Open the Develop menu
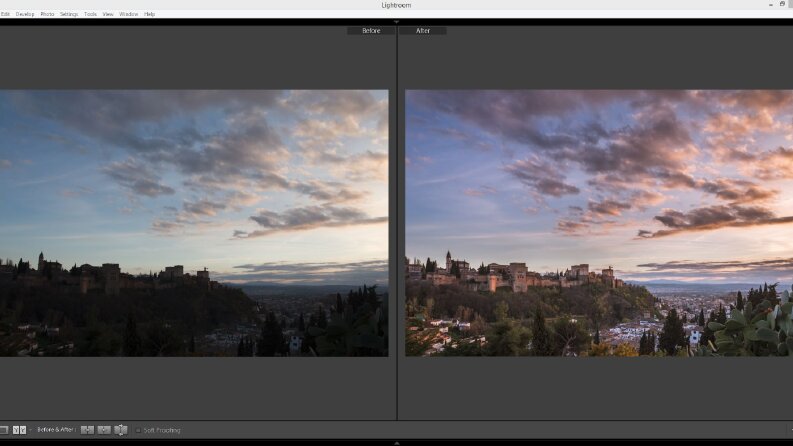 [25, 14]
